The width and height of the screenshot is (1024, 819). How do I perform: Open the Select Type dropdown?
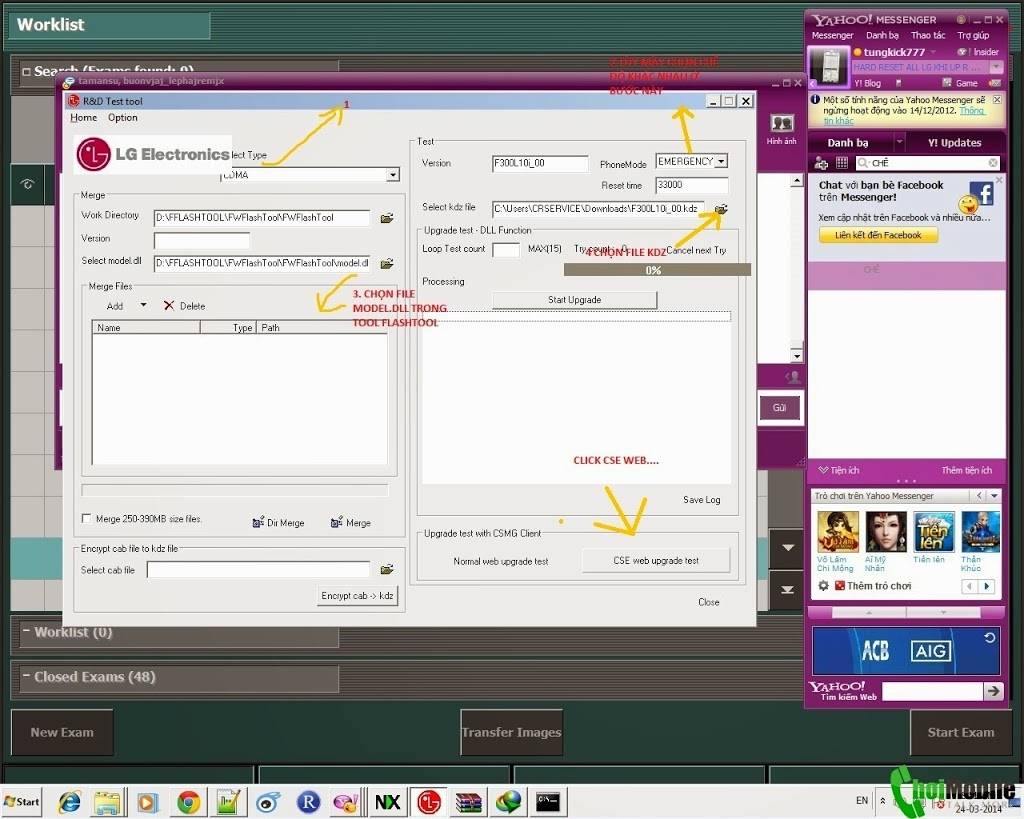pos(392,174)
